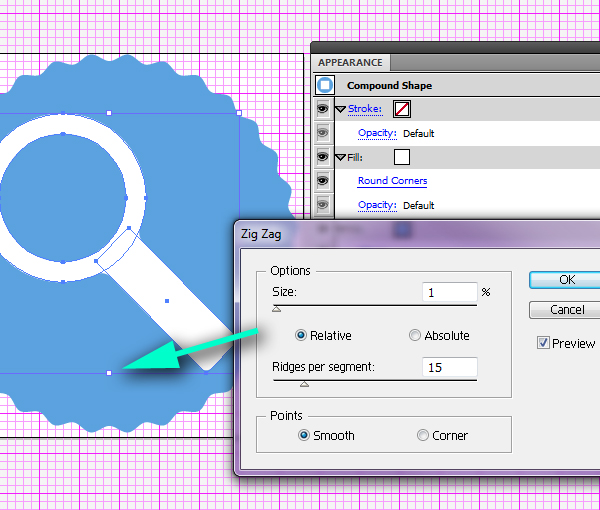
Task: Open the Round Corners effect link
Action: [x=392, y=181]
